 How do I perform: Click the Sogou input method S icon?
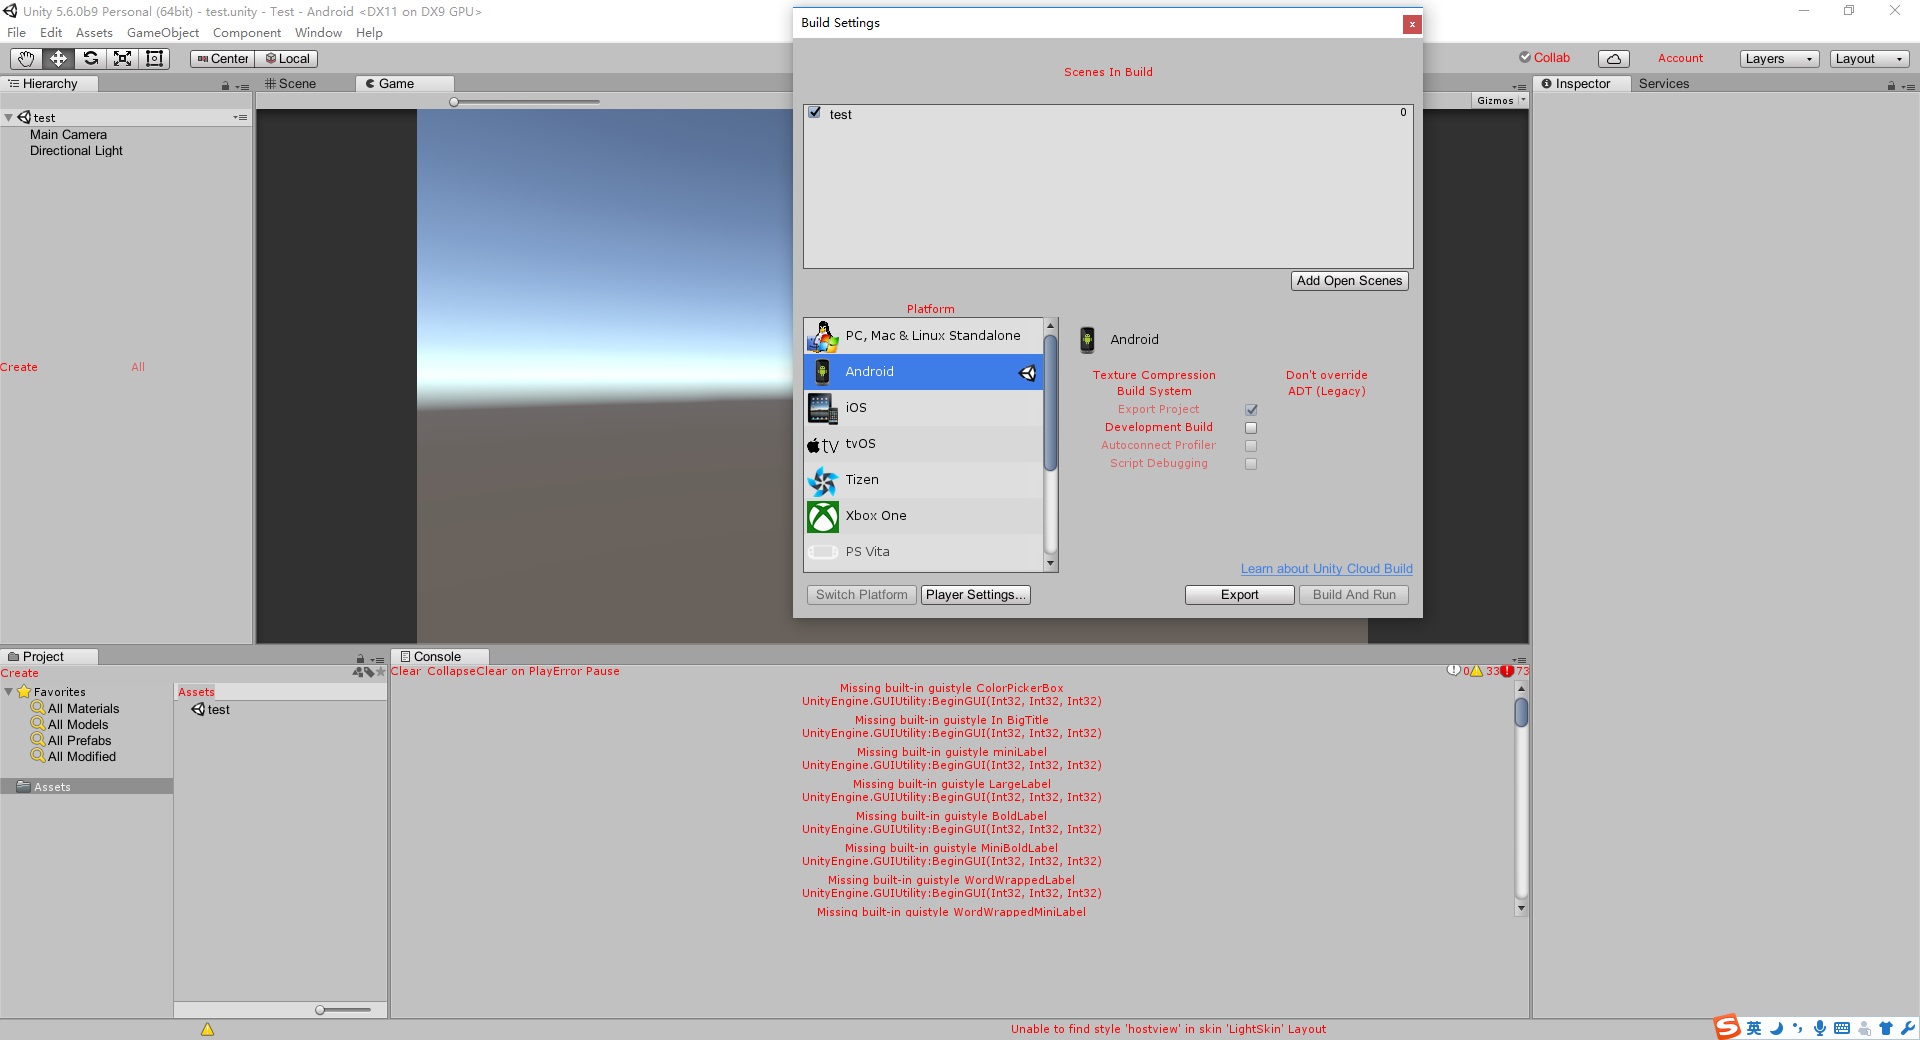[1727, 1027]
